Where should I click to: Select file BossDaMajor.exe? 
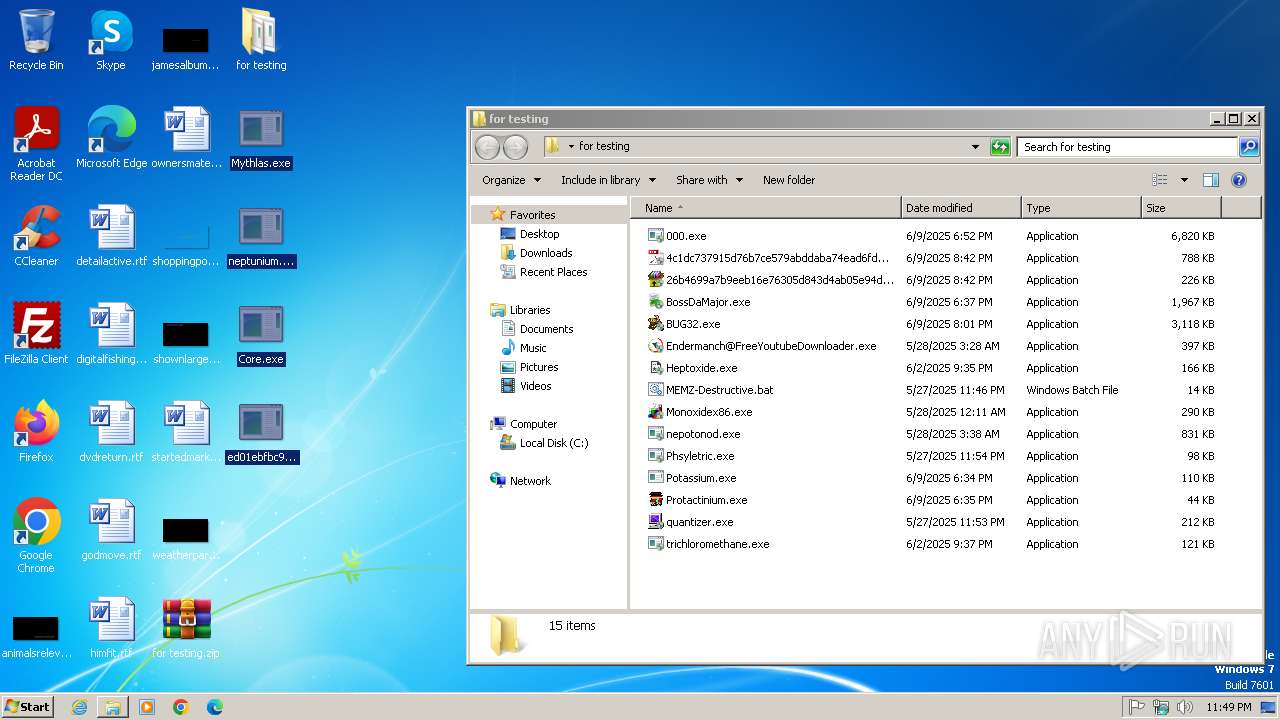coord(707,302)
